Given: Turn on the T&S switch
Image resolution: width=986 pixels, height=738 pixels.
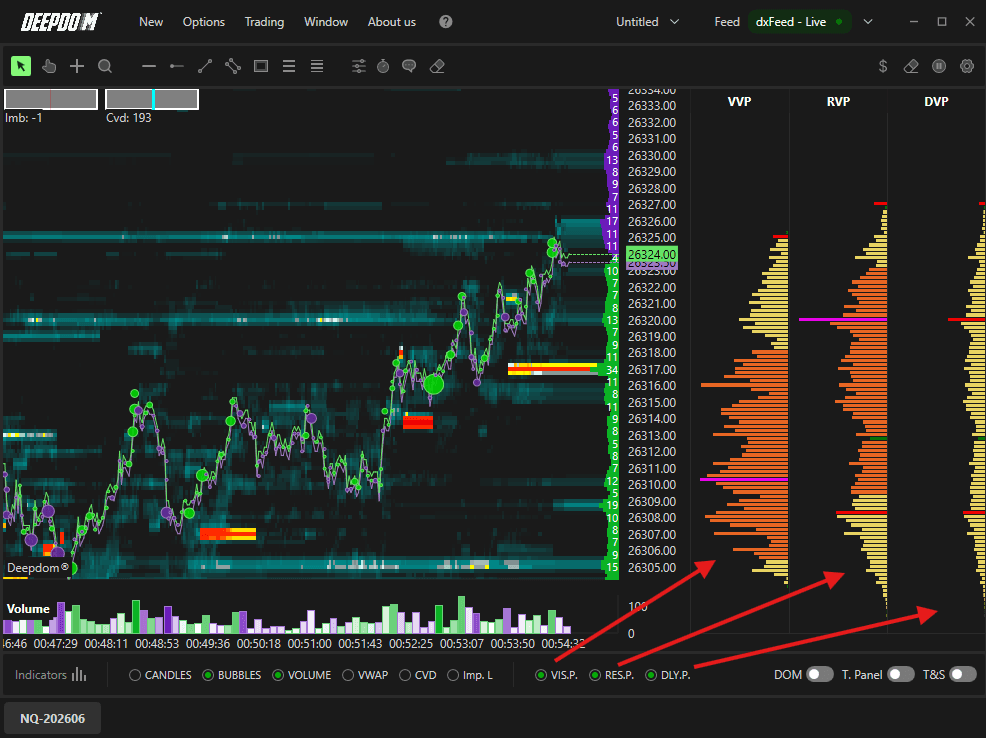Looking at the screenshot, I should (x=963, y=675).
